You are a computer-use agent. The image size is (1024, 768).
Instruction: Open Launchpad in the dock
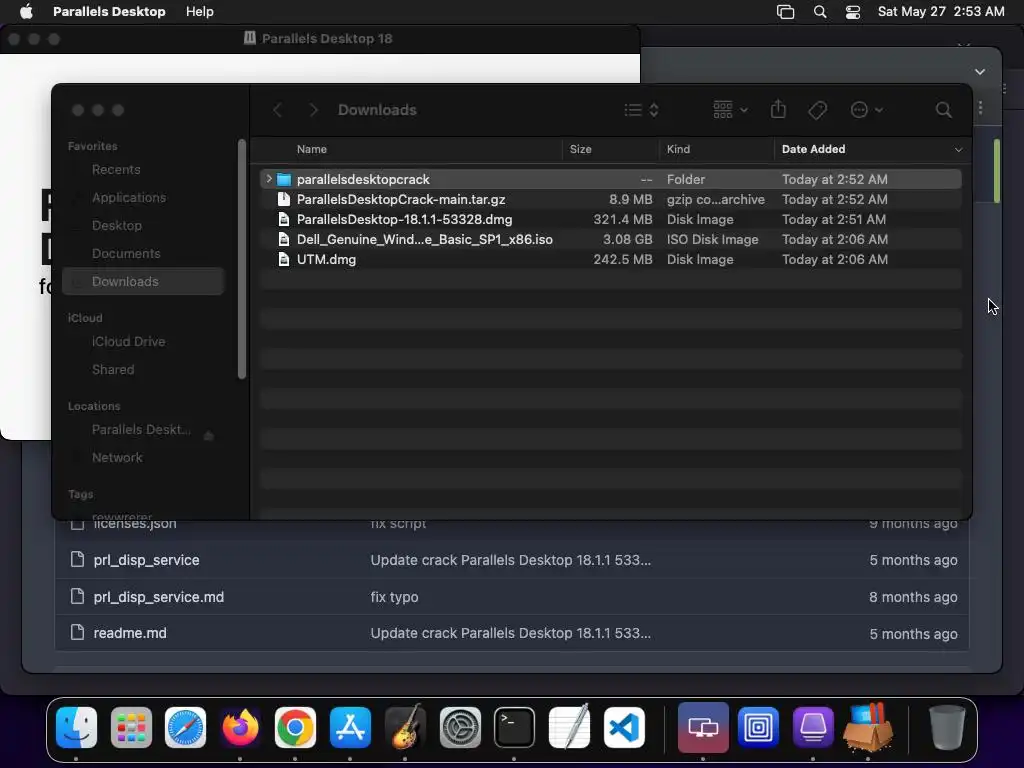point(131,728)
